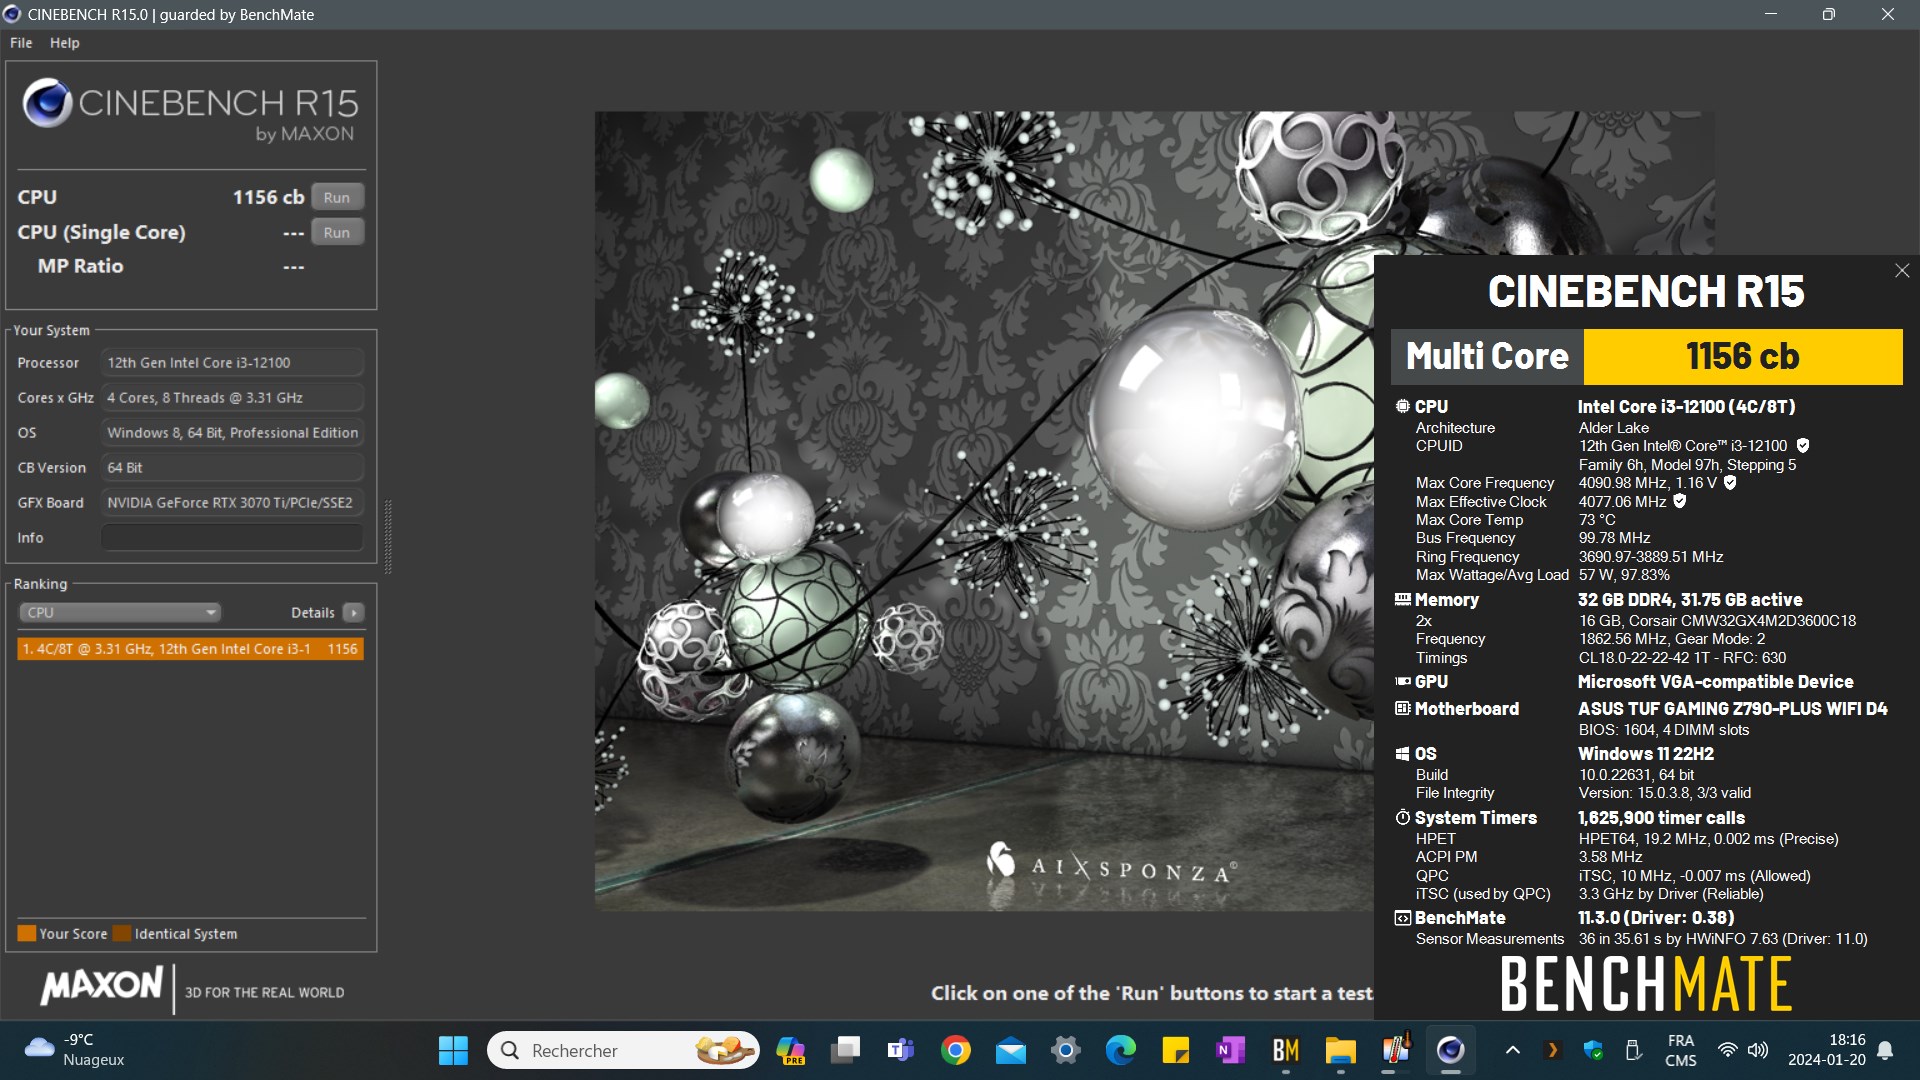Image resolution: width=1920 pixels, height=1080 pixels.
Task: Click the rendered benchmark scene image
Action: (984, 510)
